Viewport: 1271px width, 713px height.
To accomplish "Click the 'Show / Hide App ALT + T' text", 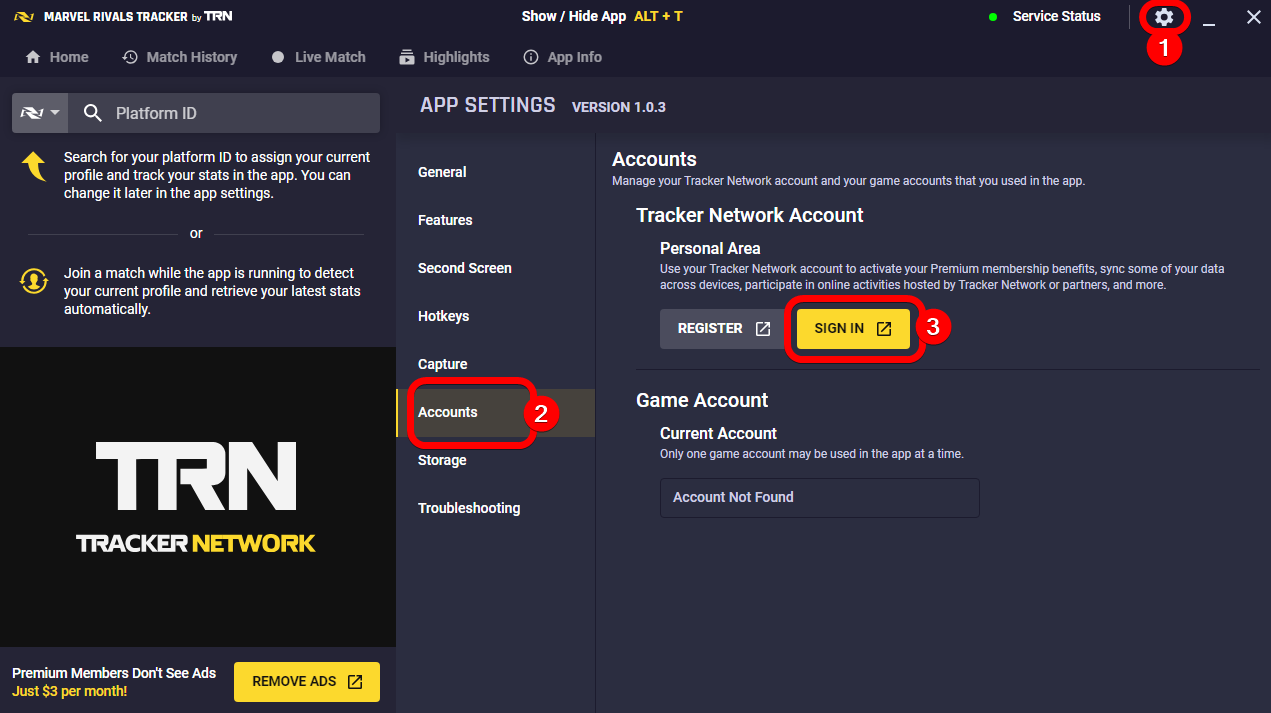I will click(x=602, y=17).
